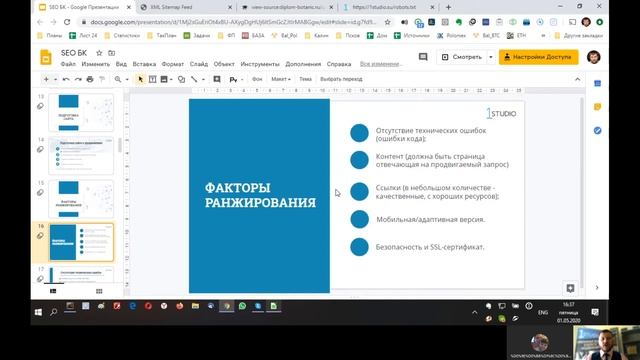Screen dimensions: 640x360
Task: Click the Explore button at slide corner
Action: click(x=570, y=288)
